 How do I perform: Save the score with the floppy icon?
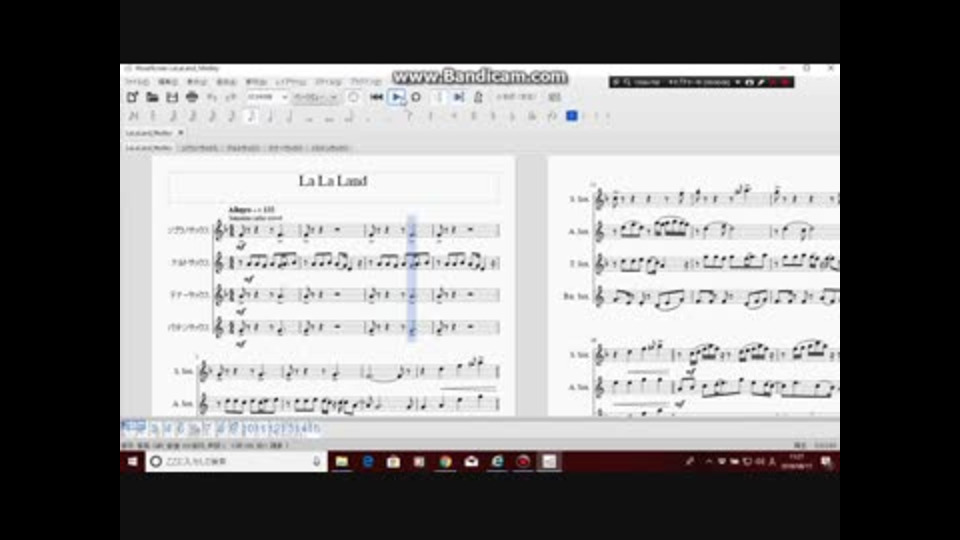[172, 97]
